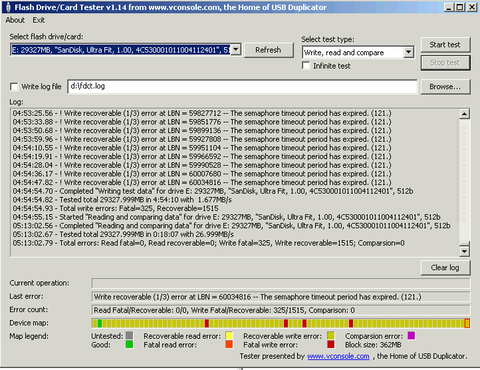This screenshot has height=370, width=480.
Task: Click the d:\fdct.log path input field
Action: point(242,86)
